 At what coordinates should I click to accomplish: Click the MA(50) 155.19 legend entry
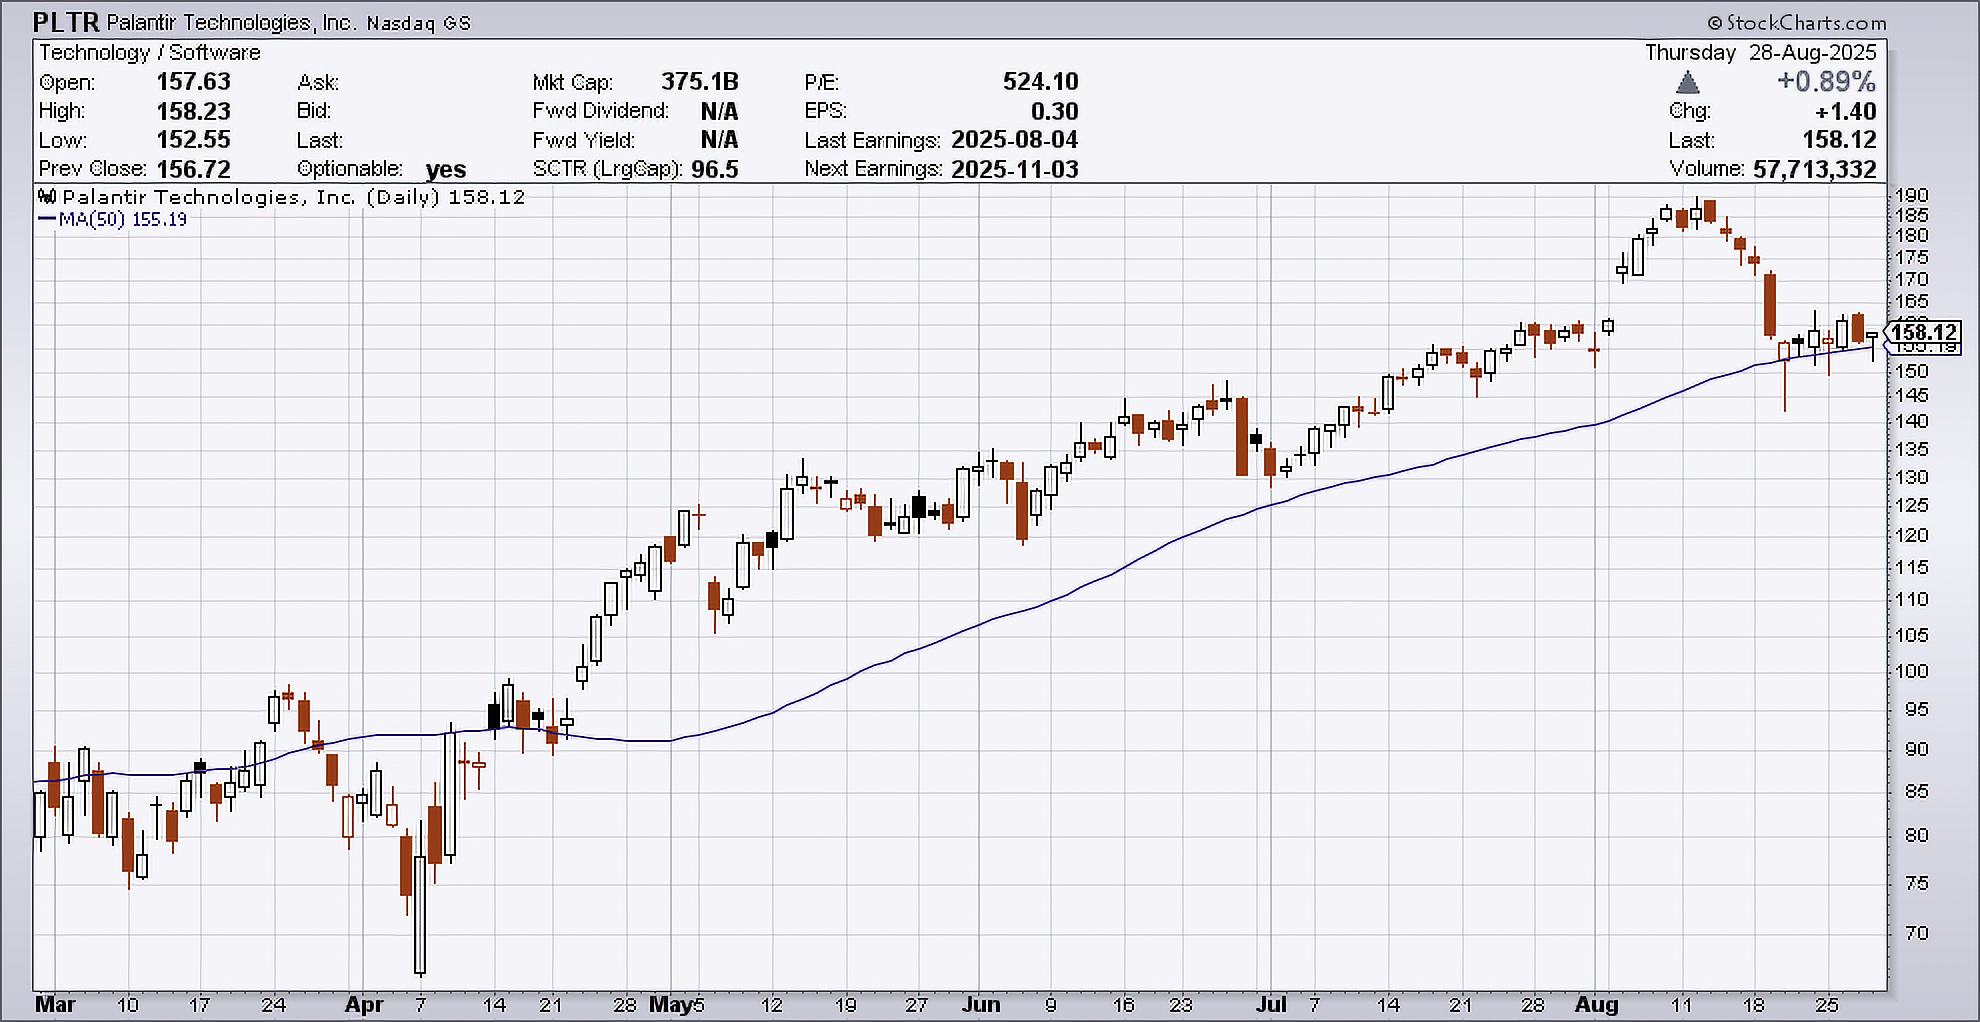point(113,219)
